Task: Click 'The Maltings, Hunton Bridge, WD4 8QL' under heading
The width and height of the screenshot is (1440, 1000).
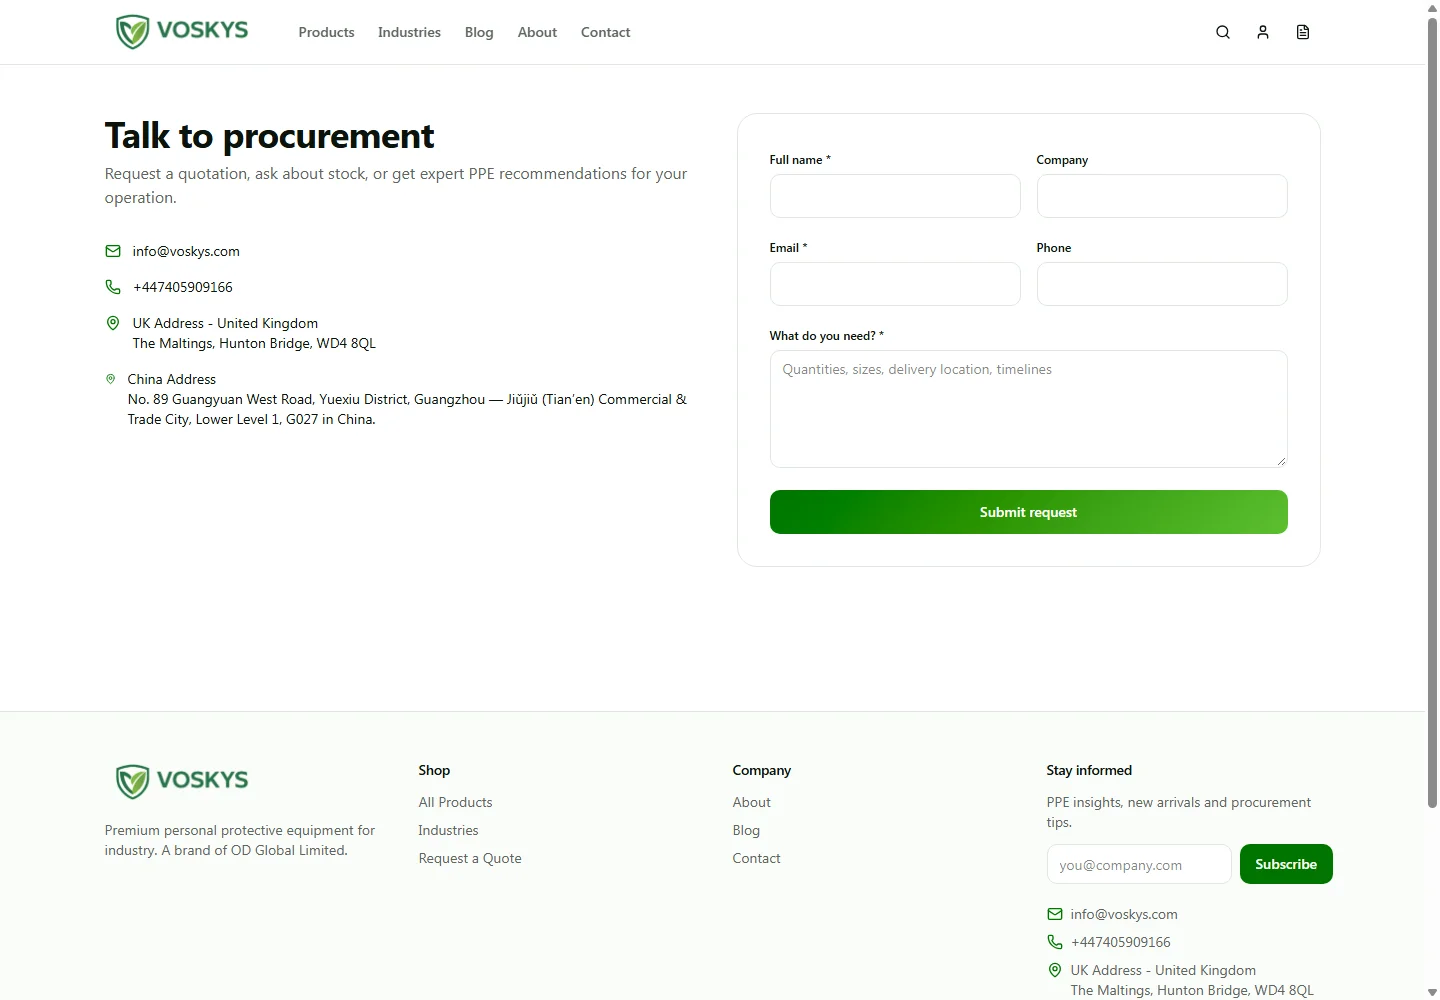Action: pyautogui.click(x=254, y=343)
